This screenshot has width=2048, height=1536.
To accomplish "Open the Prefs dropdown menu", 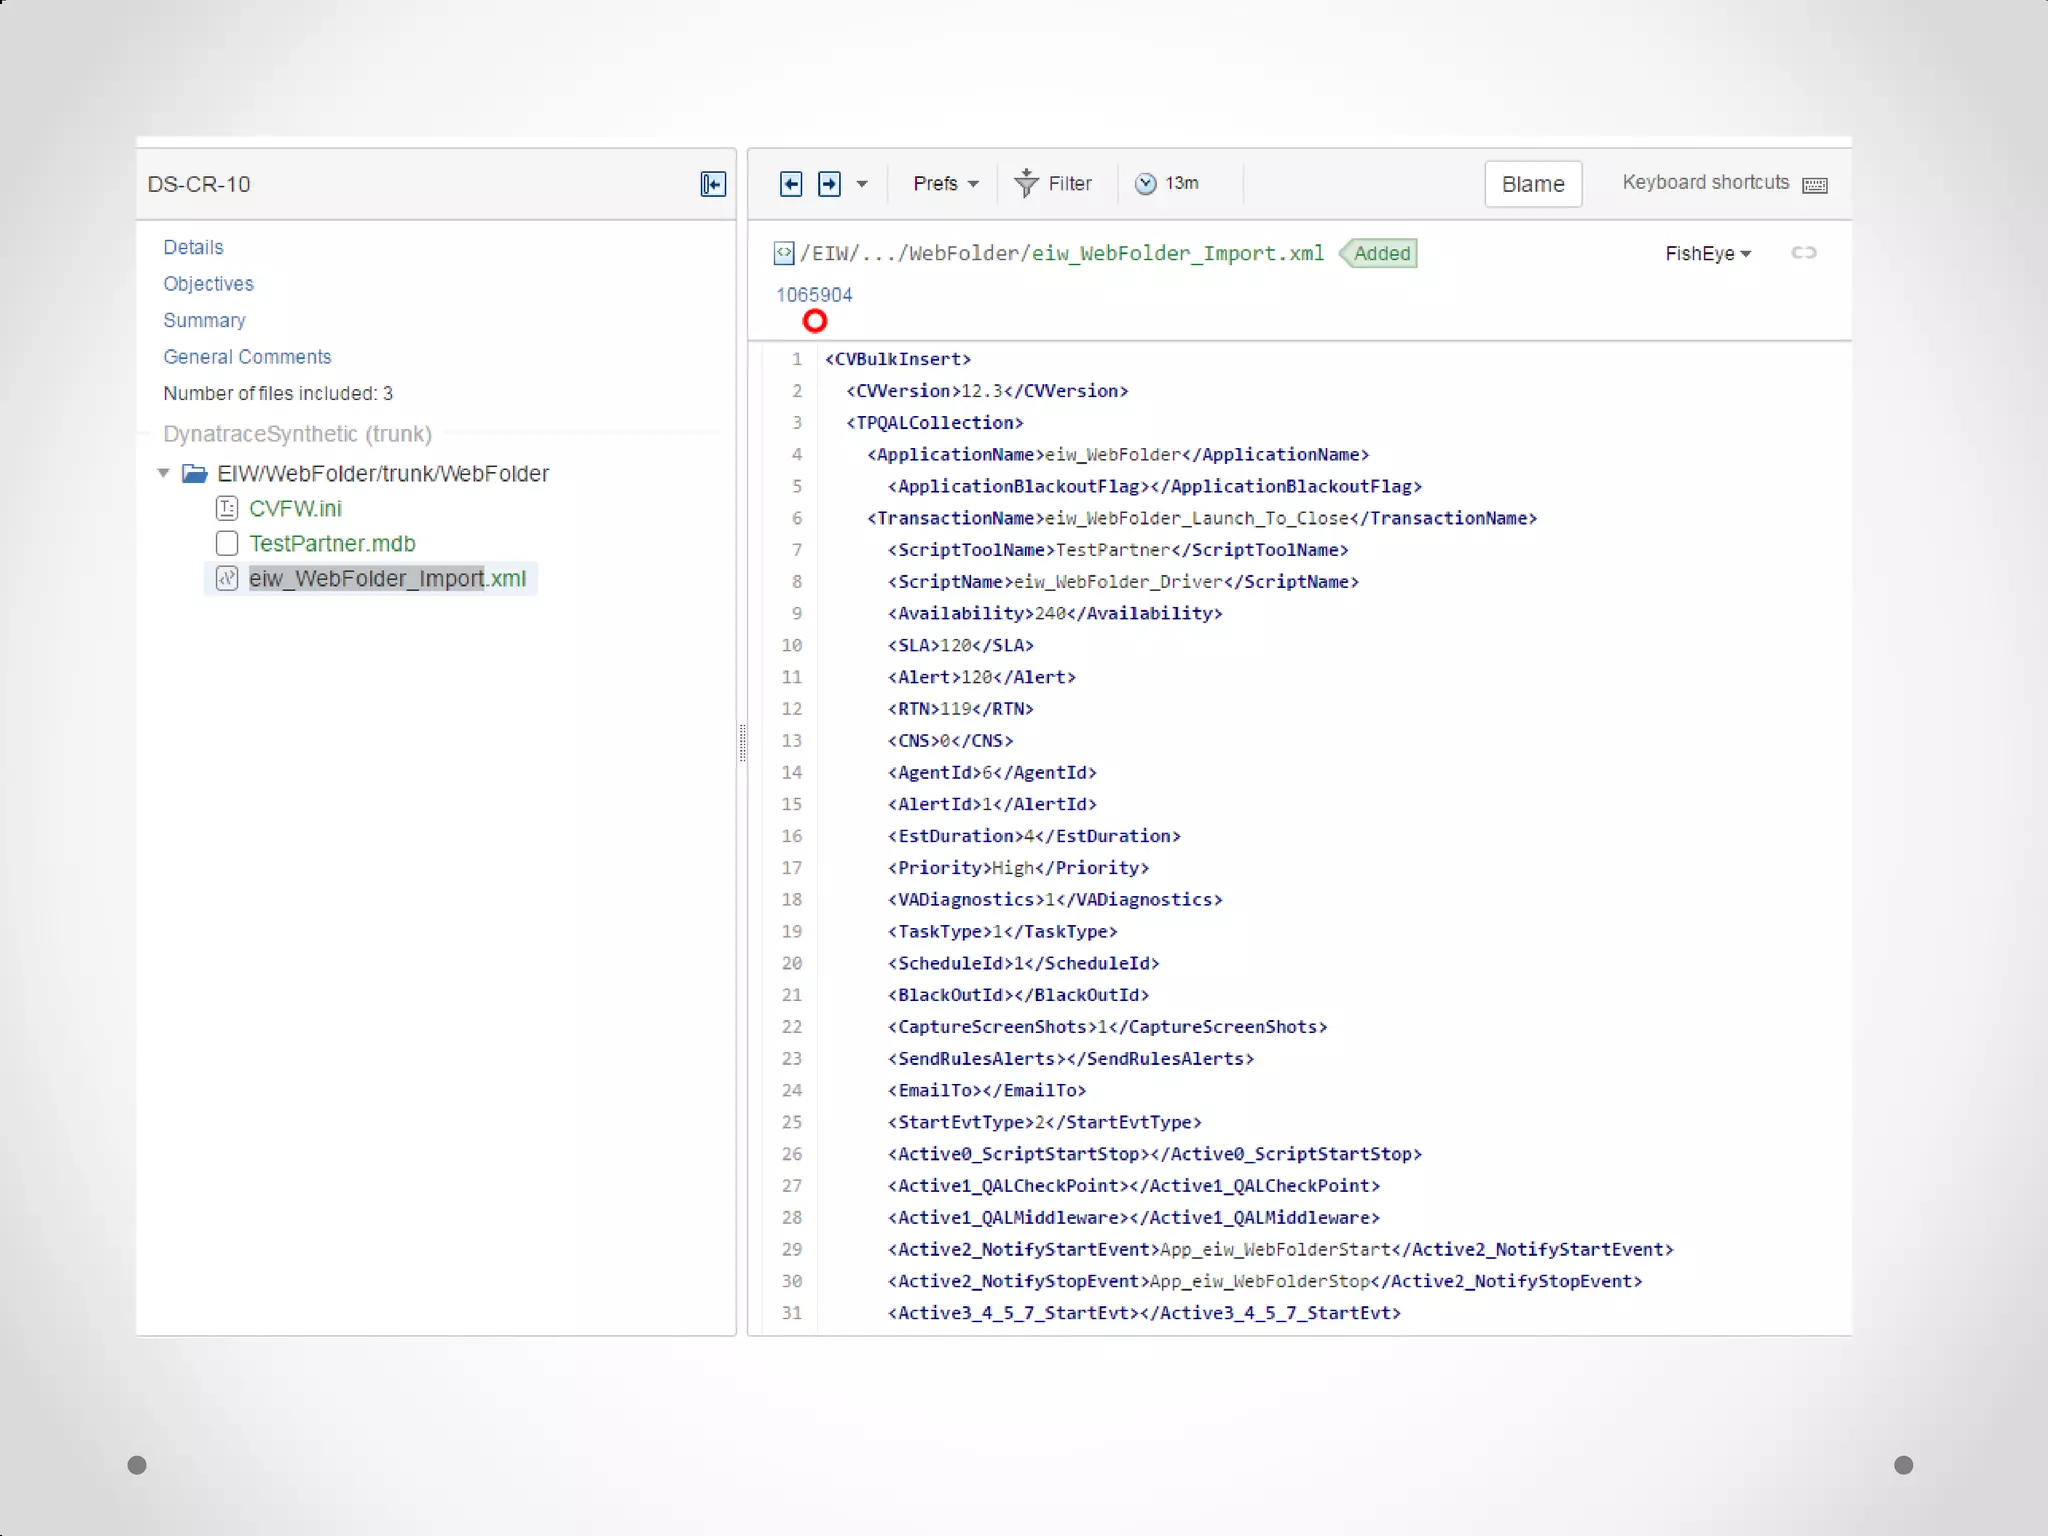I will 945,184.
